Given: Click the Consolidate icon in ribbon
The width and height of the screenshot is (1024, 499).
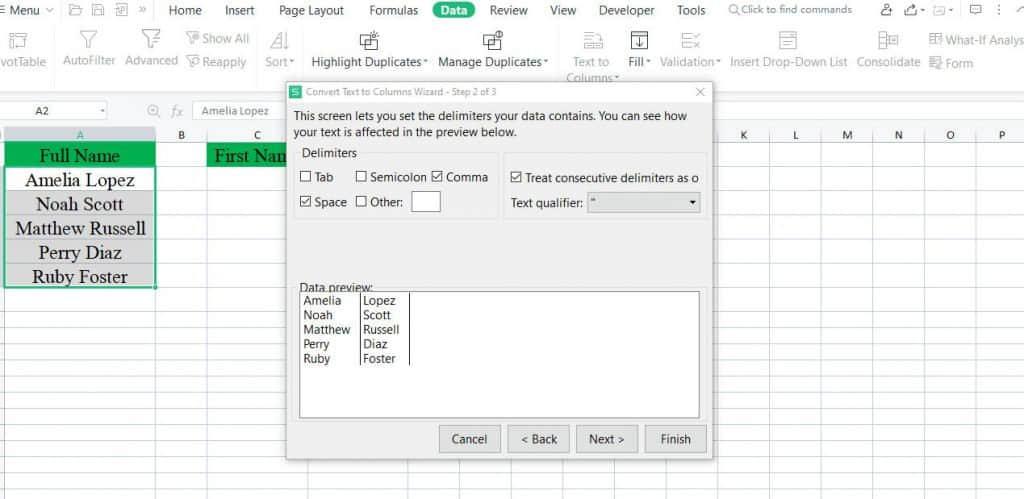Looking at the screenshot, I should [x=887, y=40].
